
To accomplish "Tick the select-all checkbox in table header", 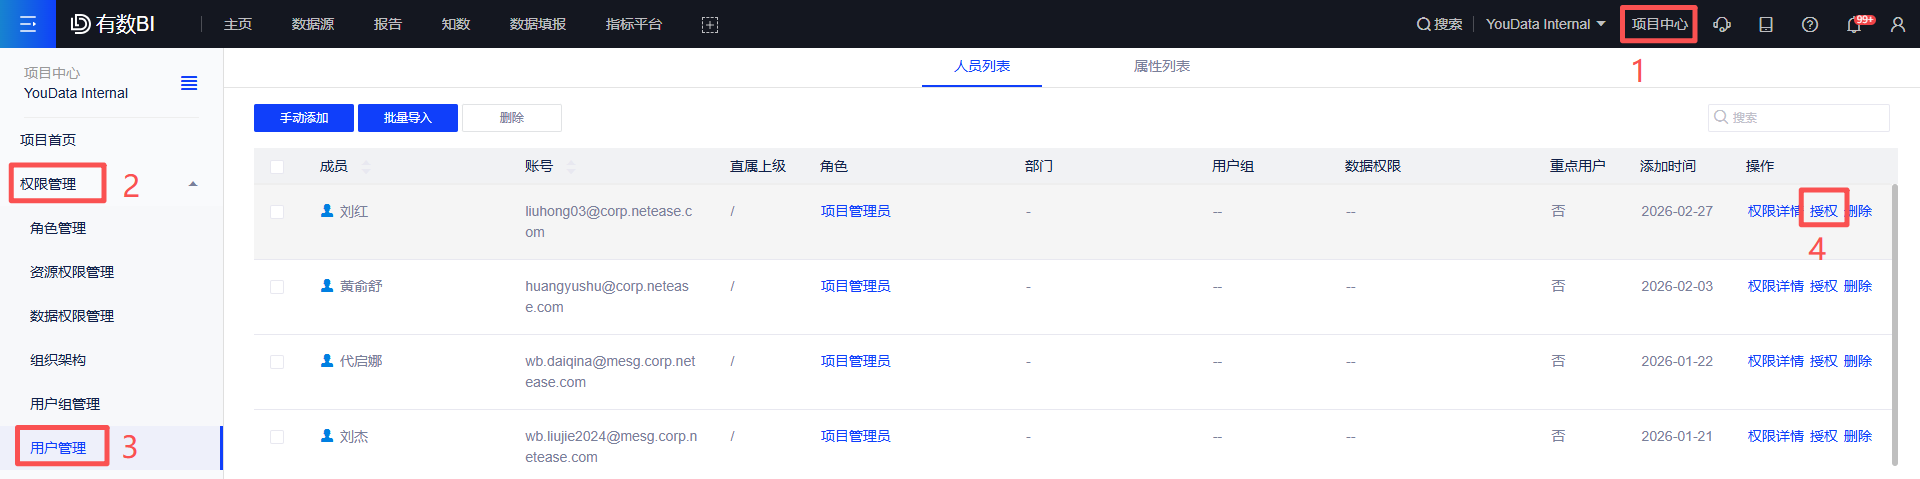I will tap(277, 167).
